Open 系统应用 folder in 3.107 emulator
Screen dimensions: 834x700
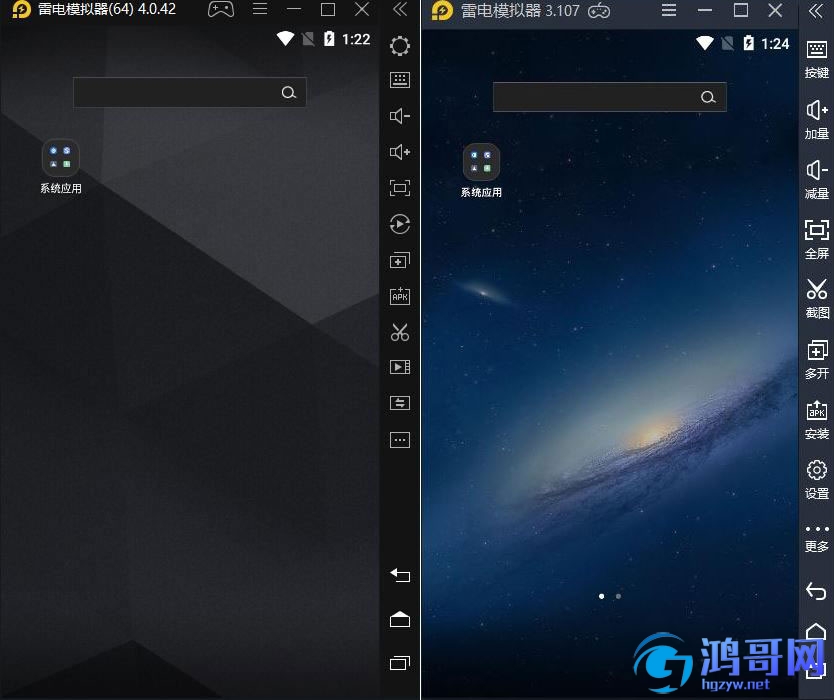coord(481,170)
